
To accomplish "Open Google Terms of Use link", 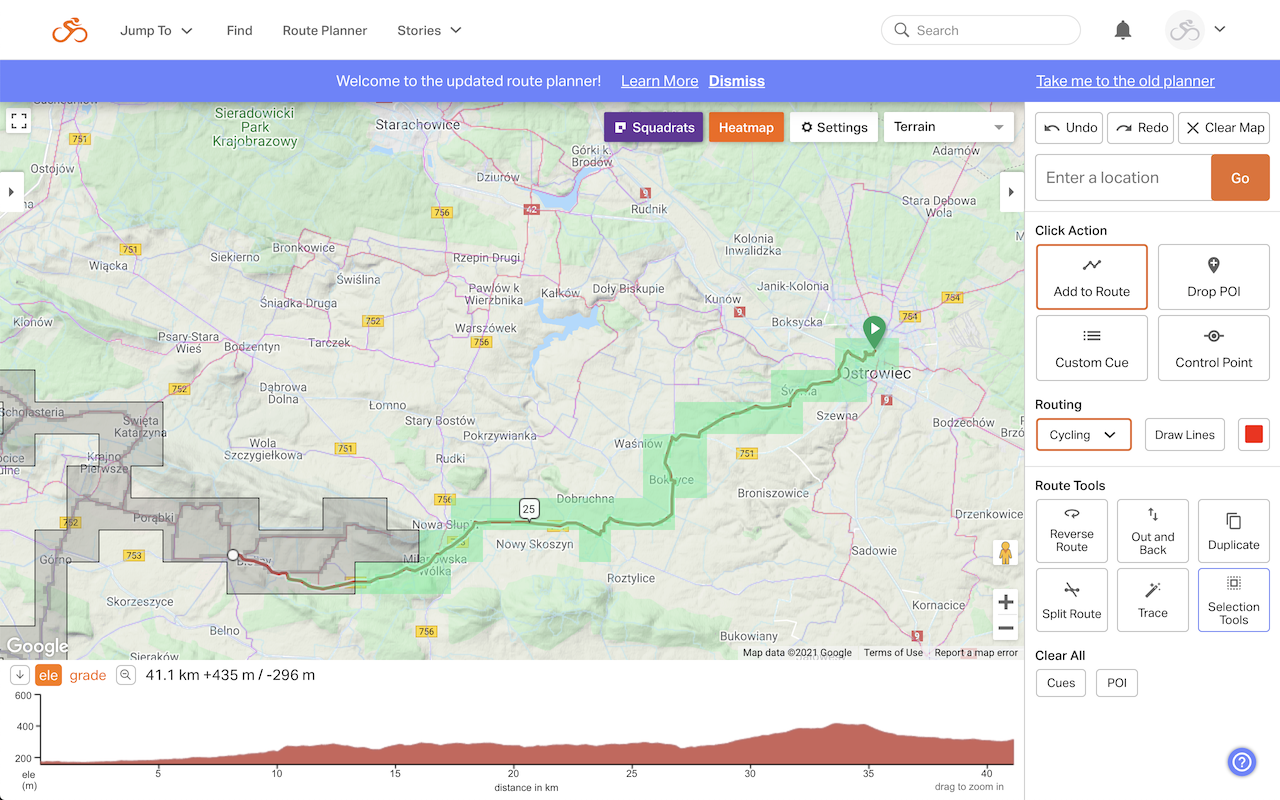I will coord(893,653).
